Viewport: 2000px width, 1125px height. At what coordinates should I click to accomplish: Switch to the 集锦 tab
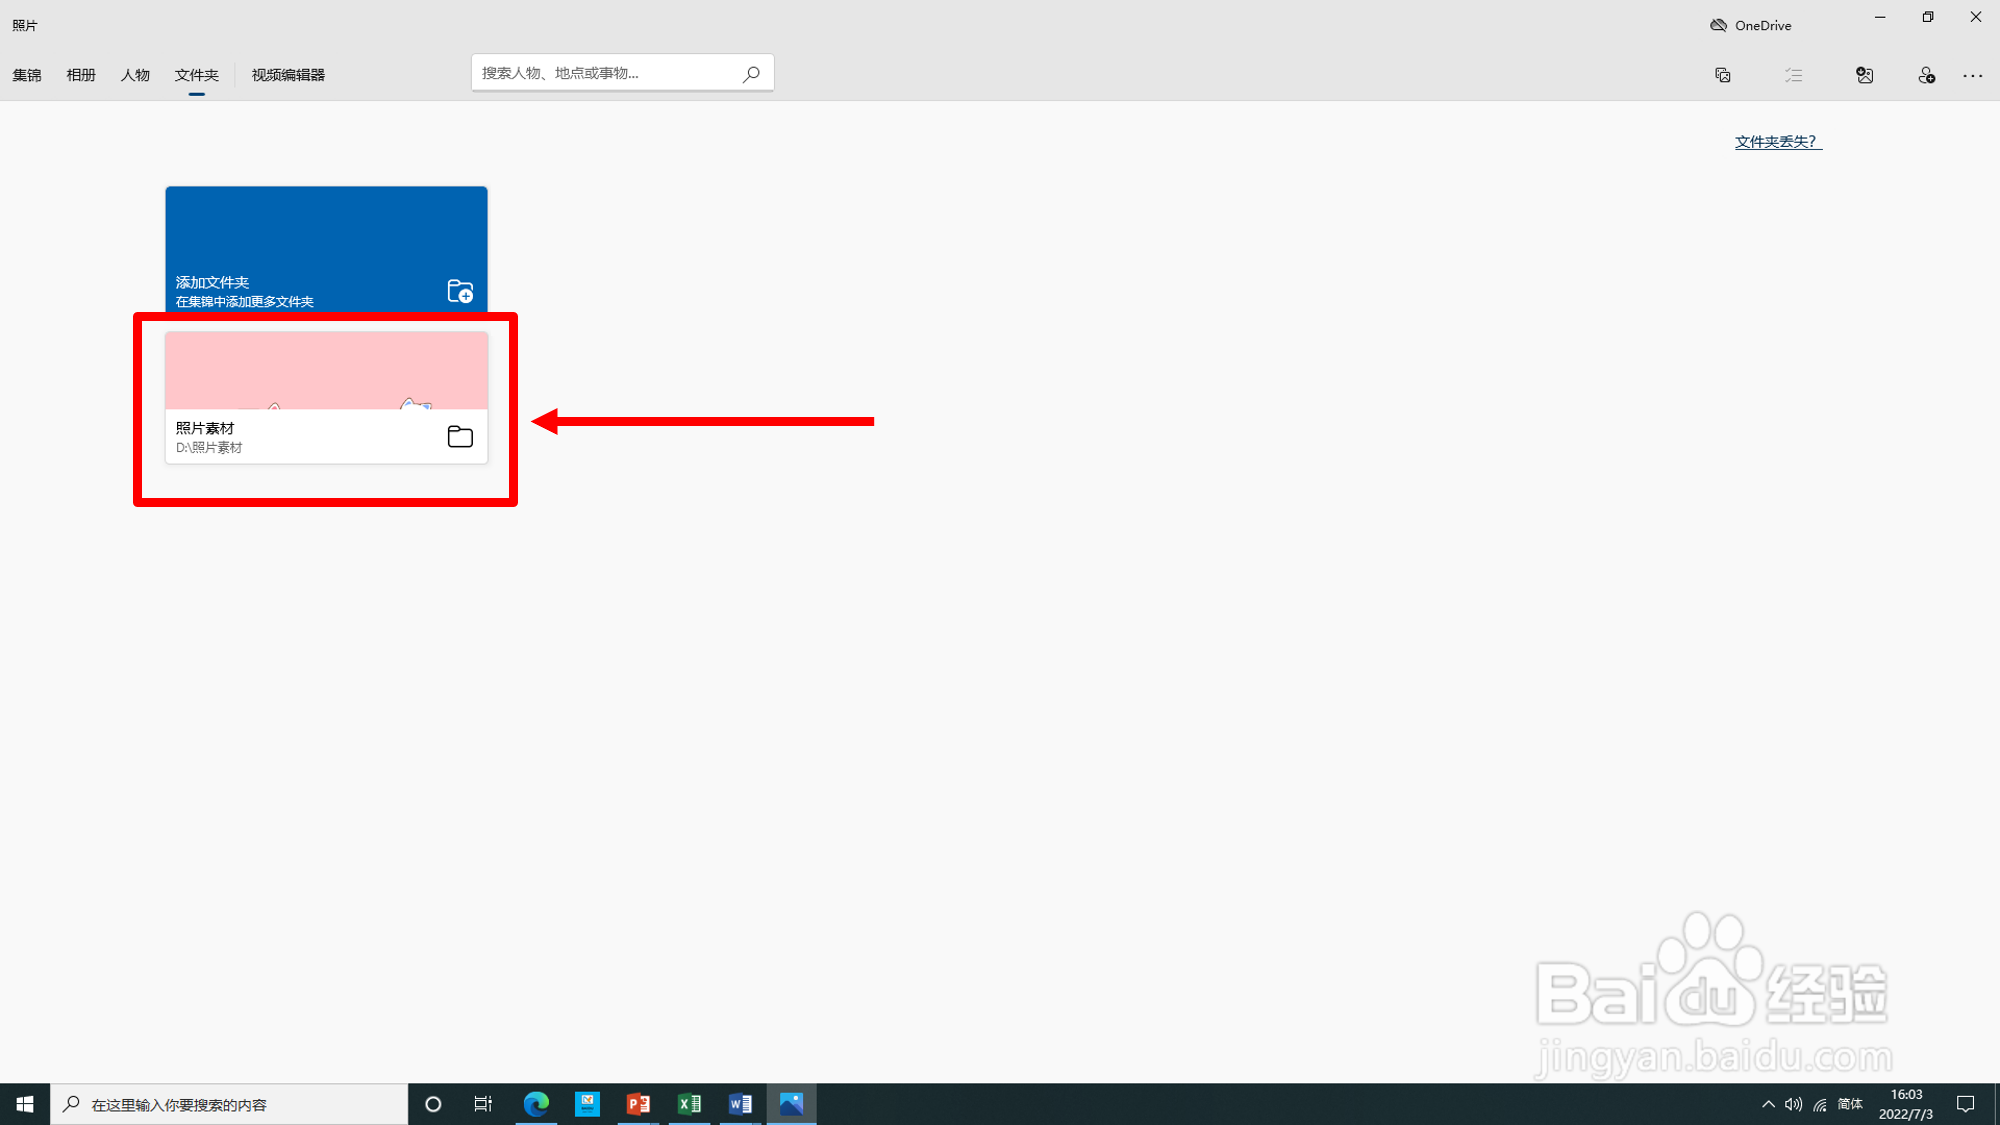[27, 75]
